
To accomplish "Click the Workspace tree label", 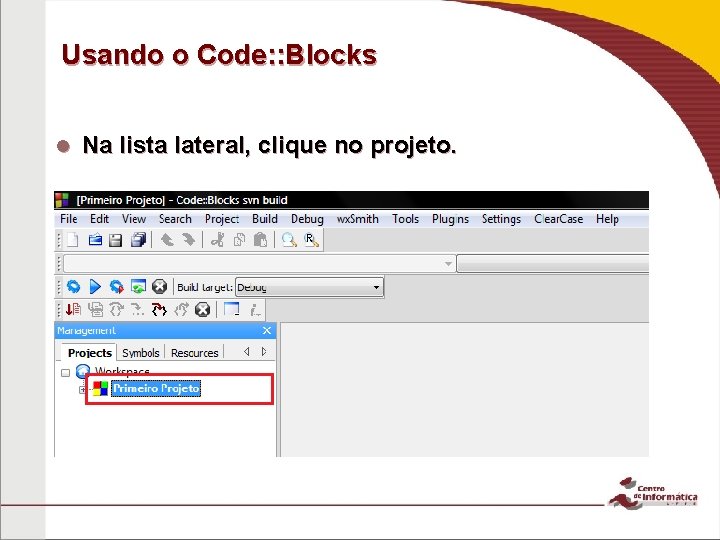I will click(122, 370).
